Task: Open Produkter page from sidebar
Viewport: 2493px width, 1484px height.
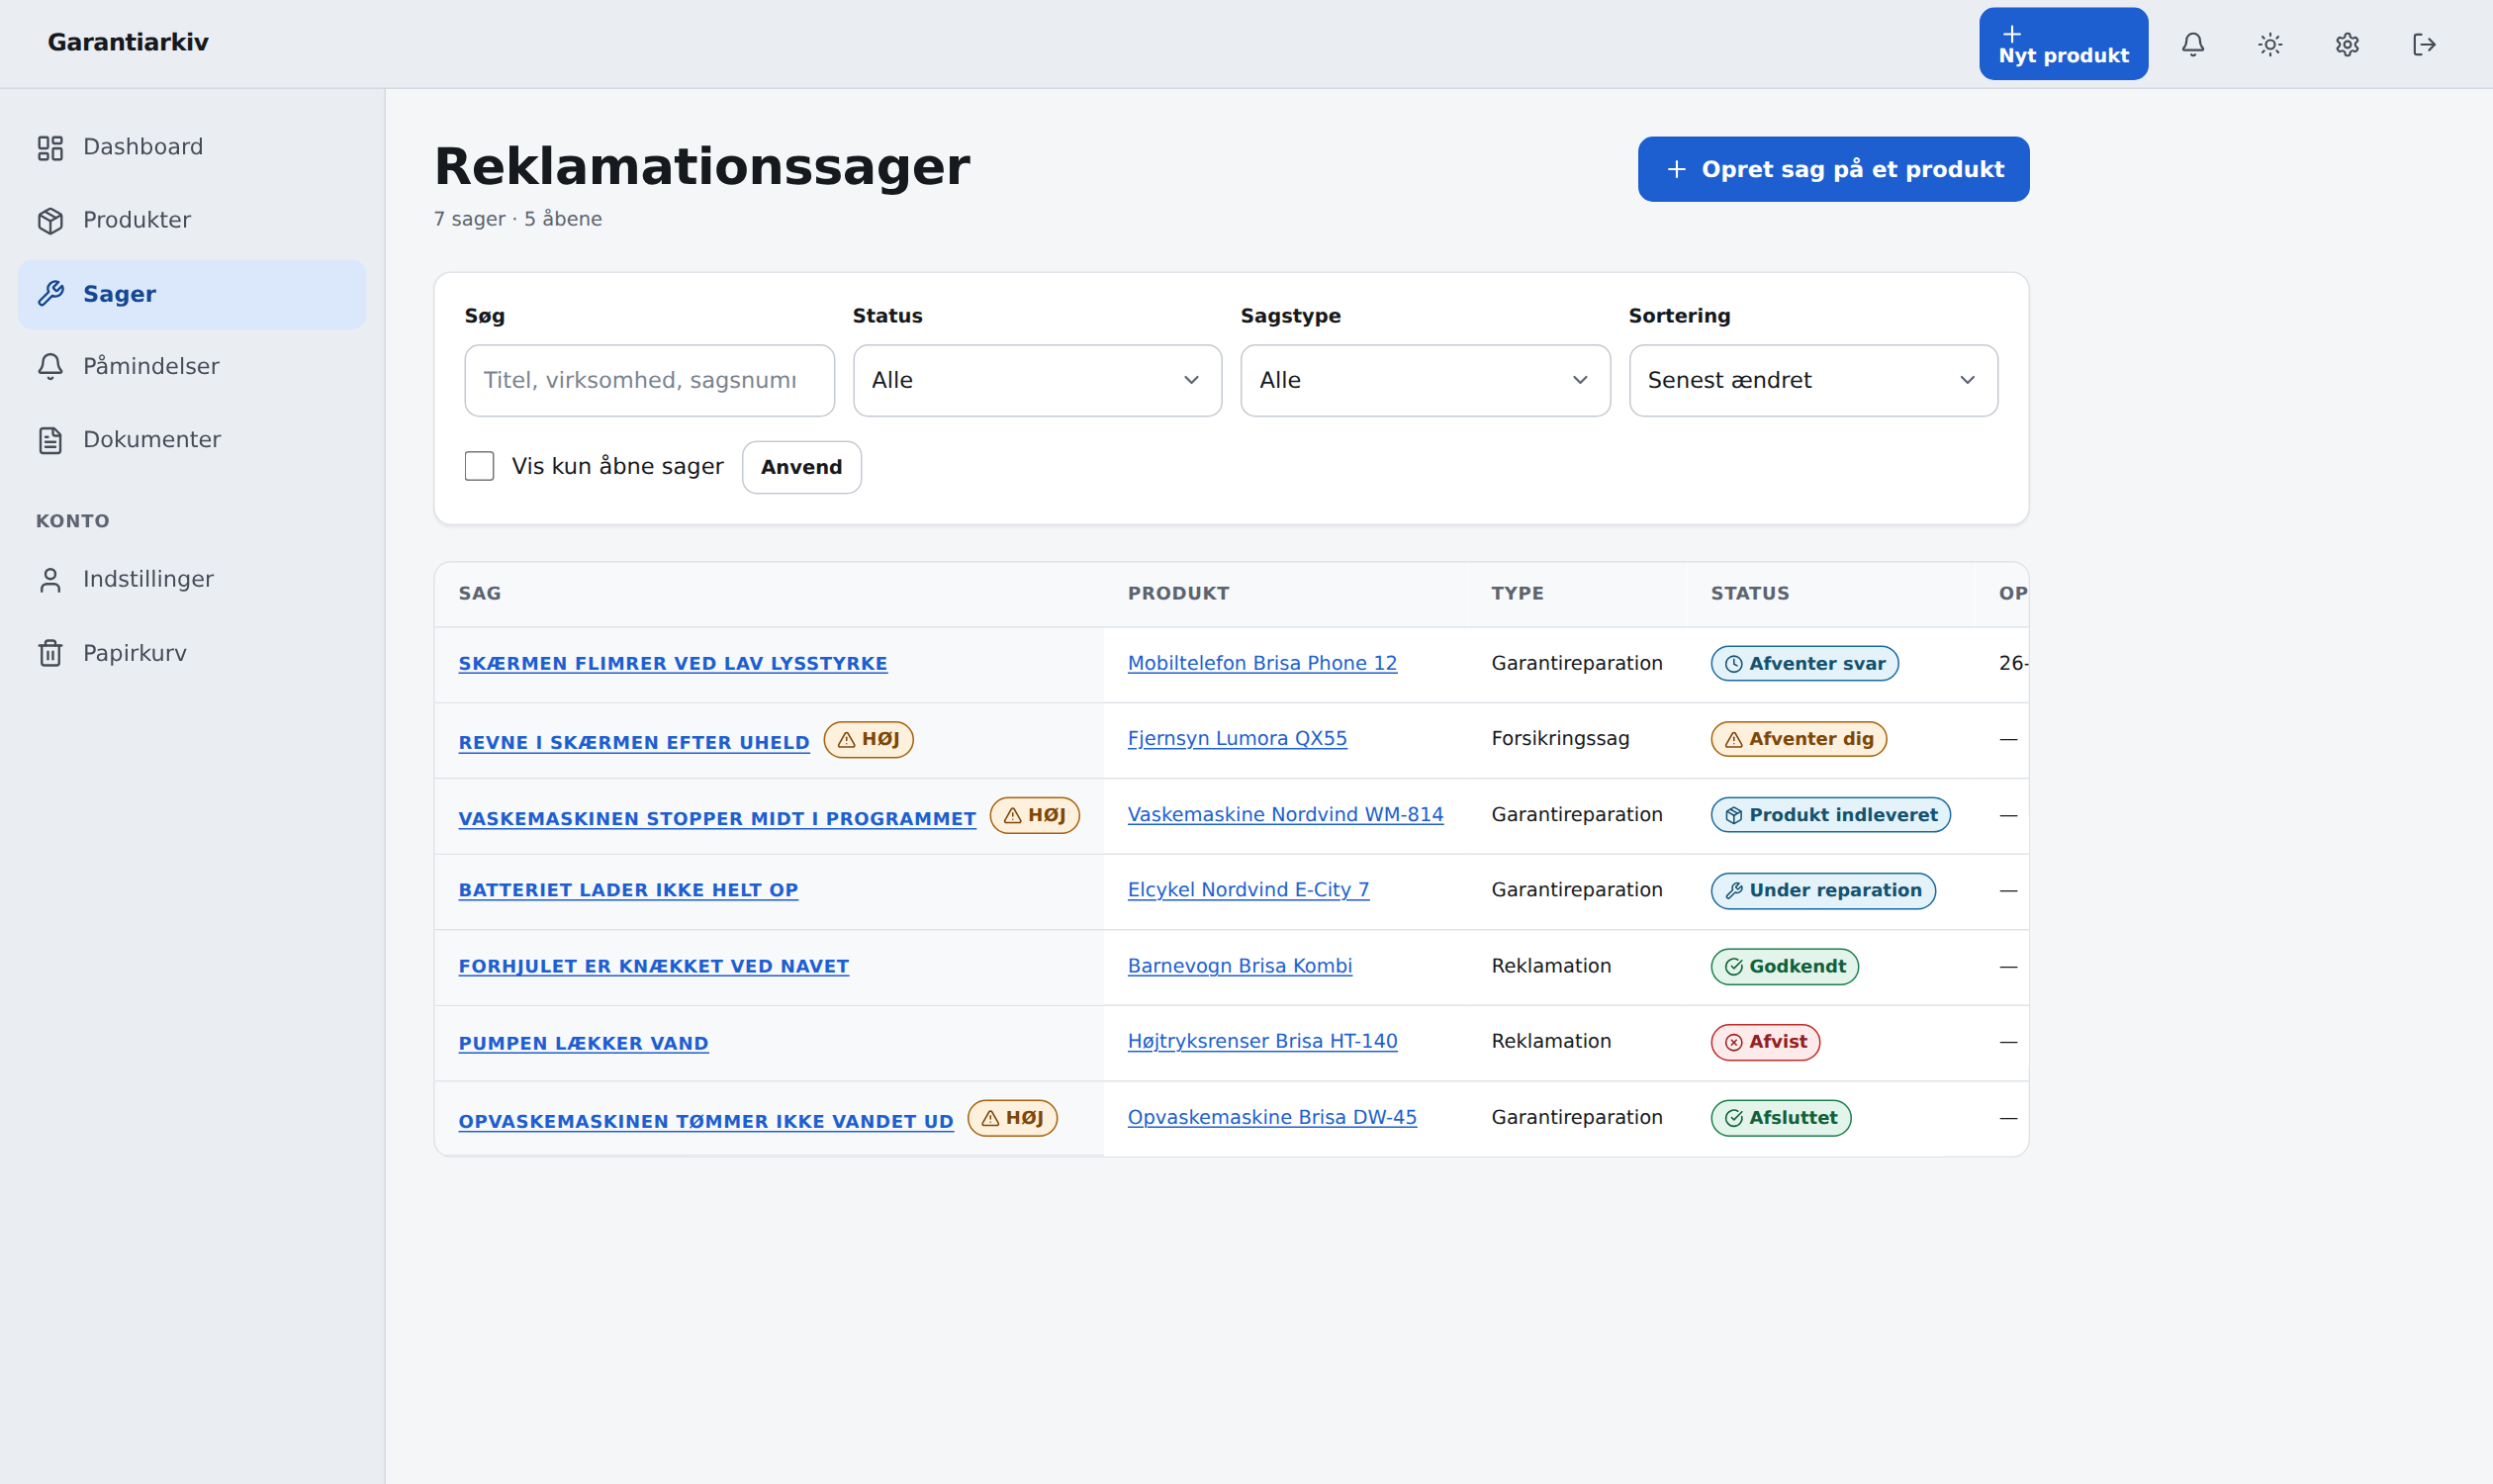Action: pyautogui.click(x=192, y=220)
